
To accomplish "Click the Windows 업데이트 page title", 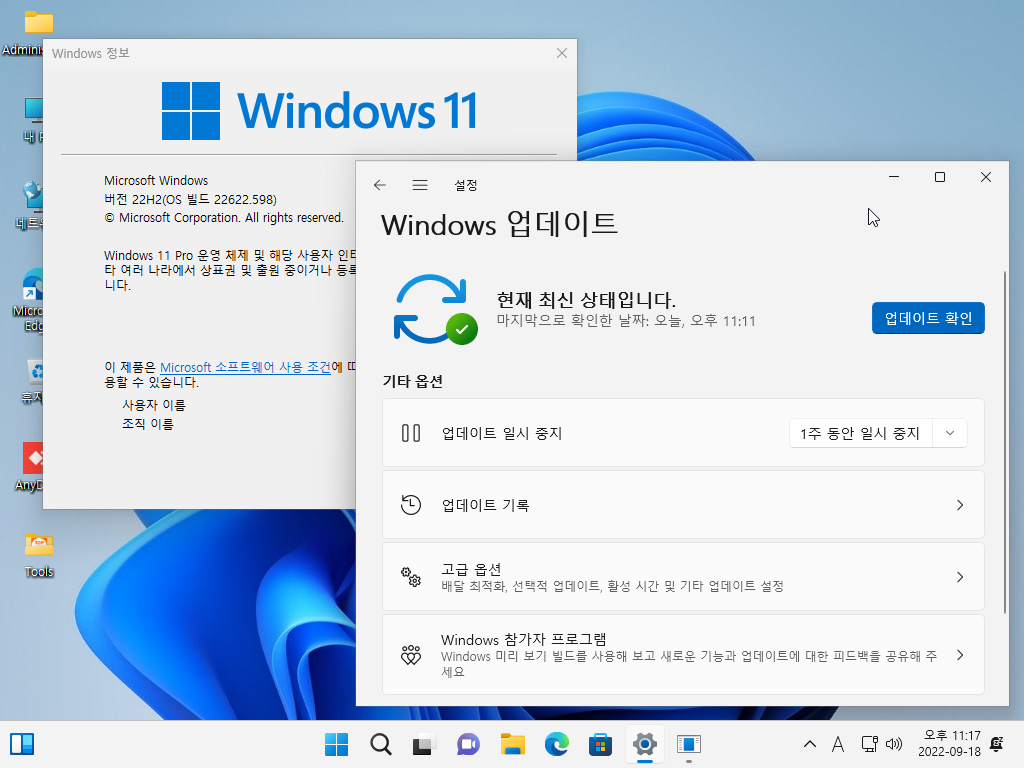I will click(x=500, y=225).
